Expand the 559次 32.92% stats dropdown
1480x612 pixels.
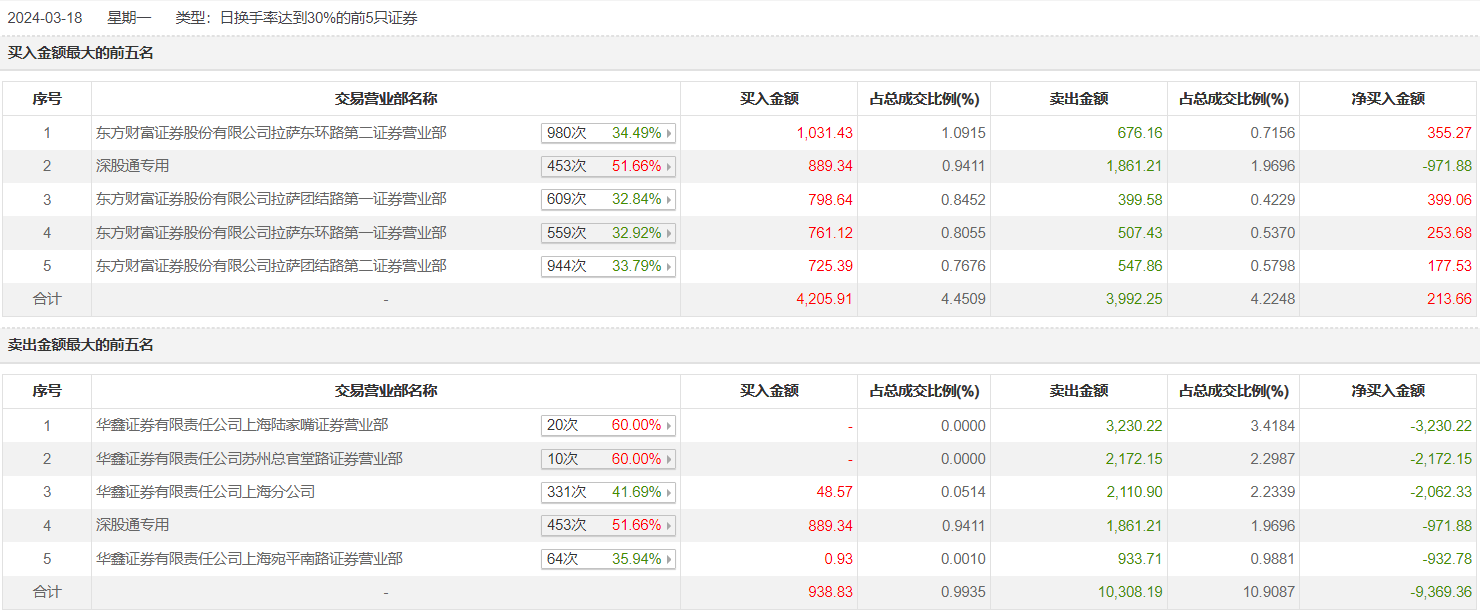(608, 233)
